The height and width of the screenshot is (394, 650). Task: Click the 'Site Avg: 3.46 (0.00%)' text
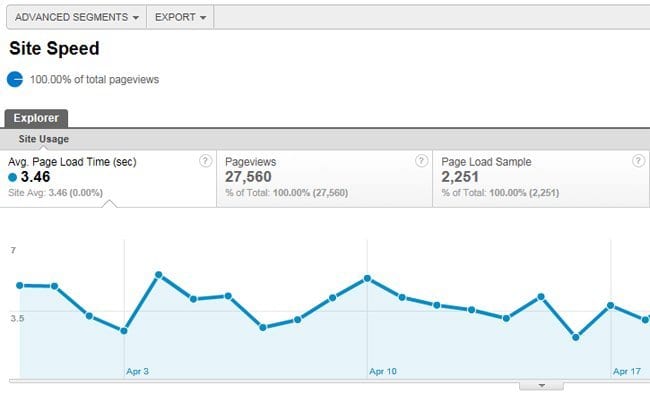(56, 193)
